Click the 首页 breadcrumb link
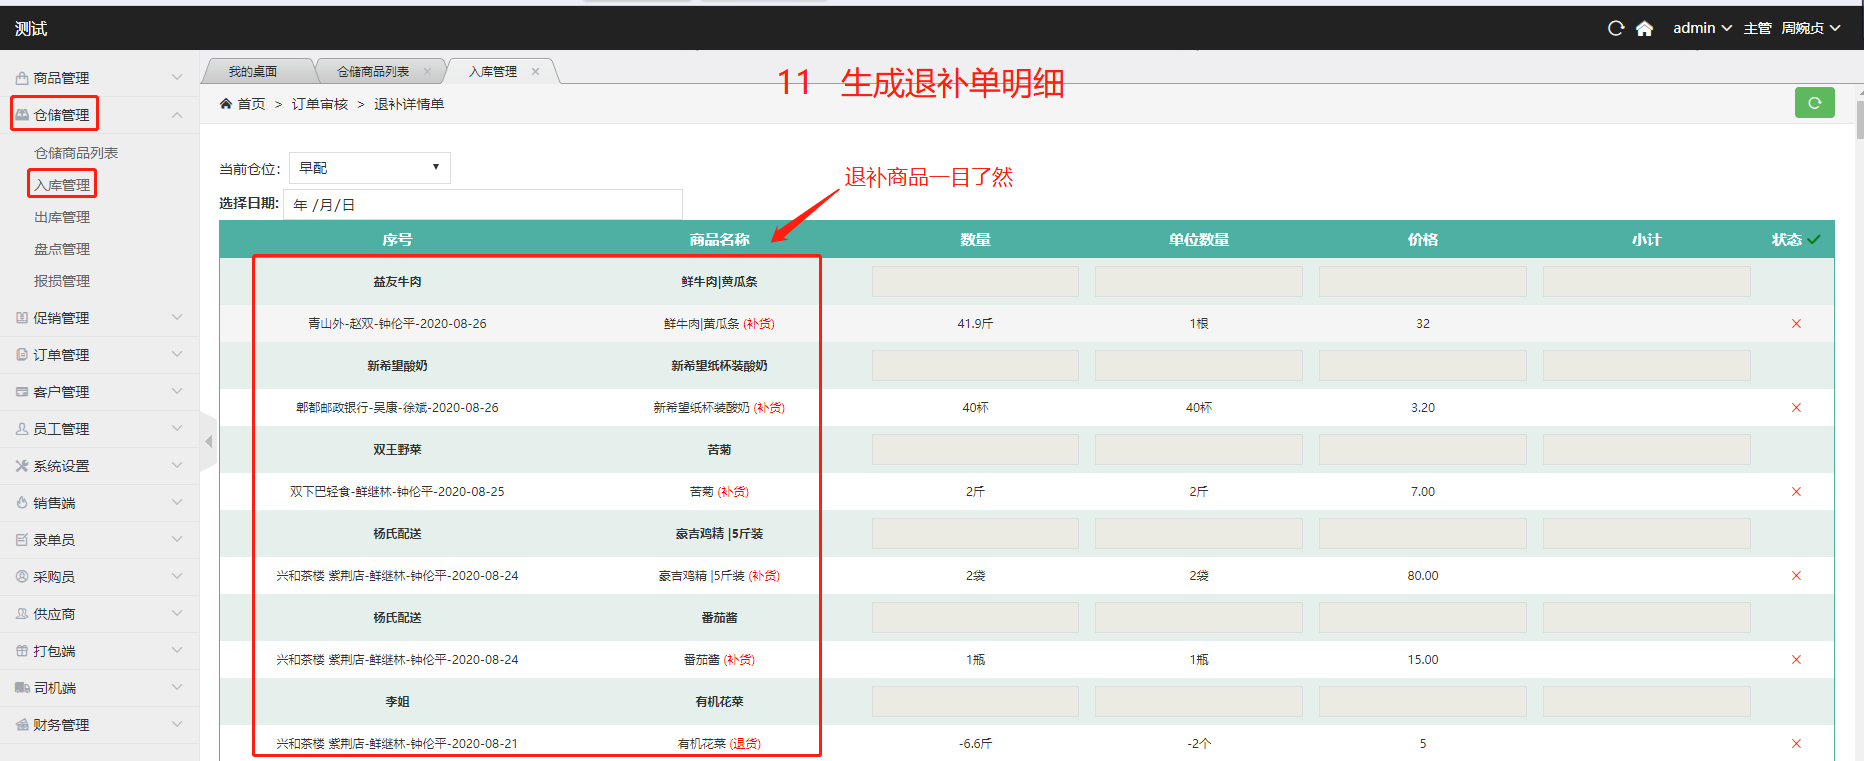 coord(250,104)
